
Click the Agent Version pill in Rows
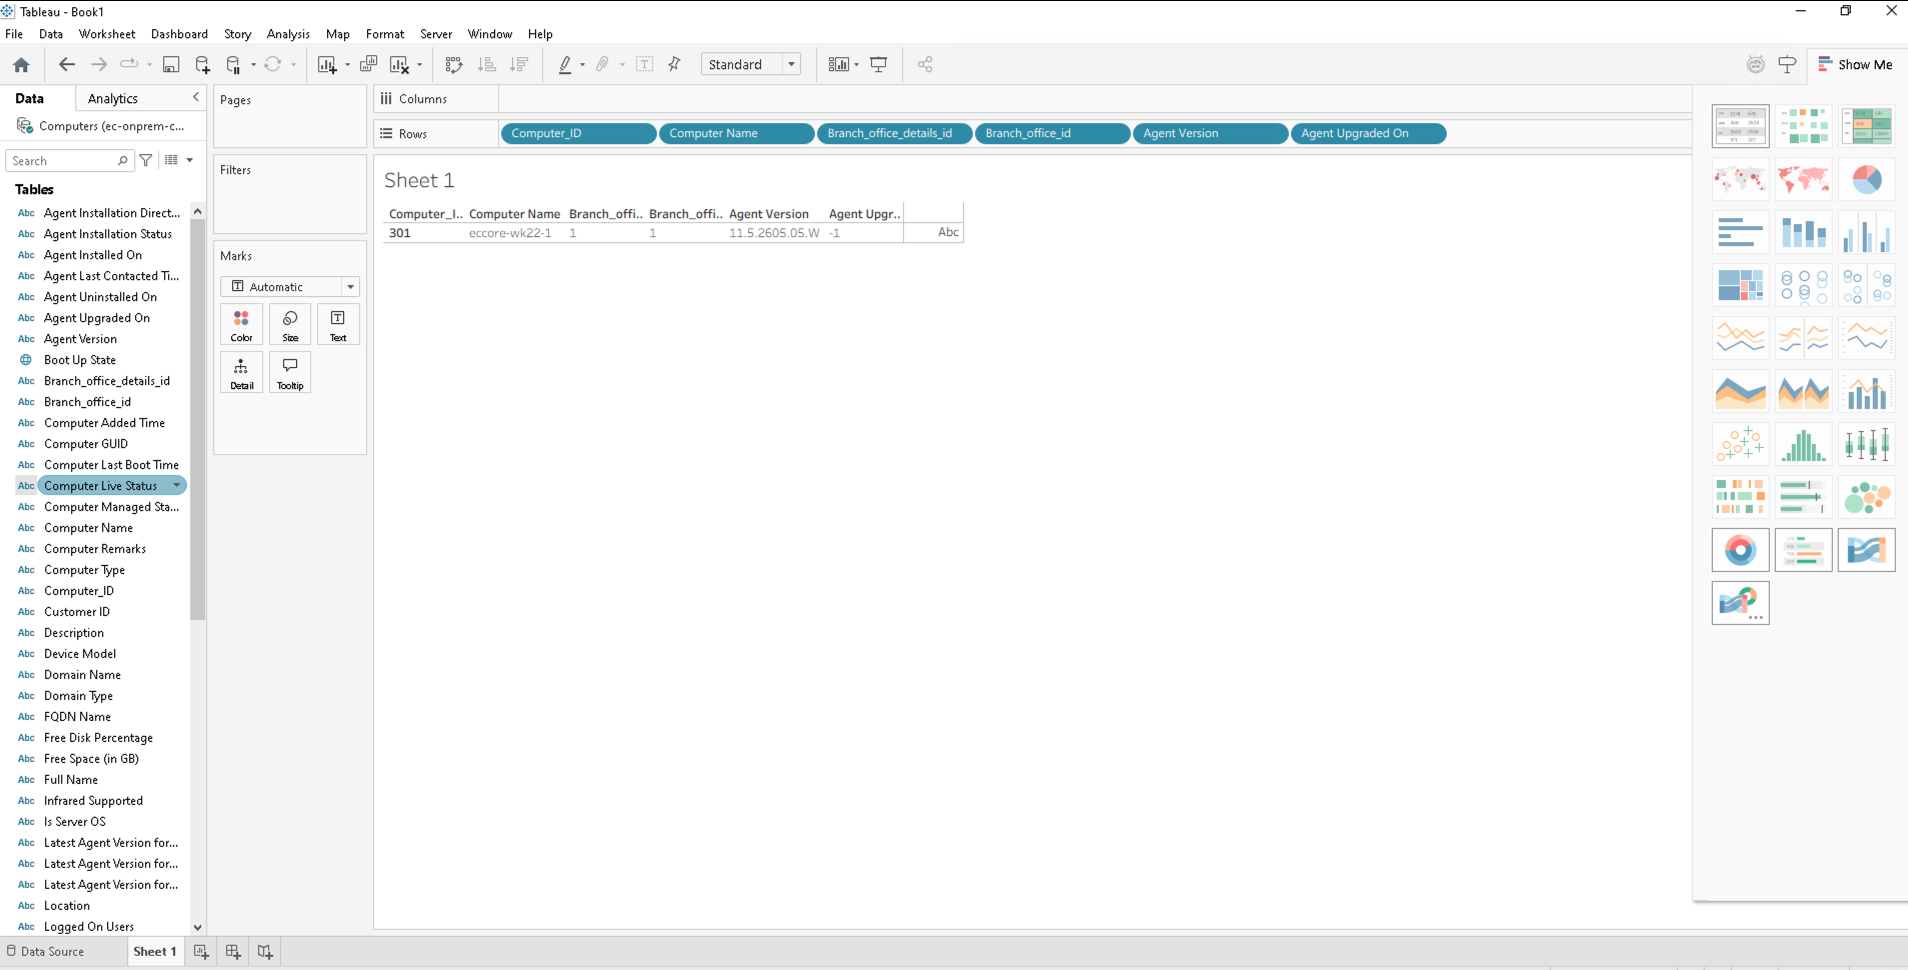click(x=1209, y=133)
